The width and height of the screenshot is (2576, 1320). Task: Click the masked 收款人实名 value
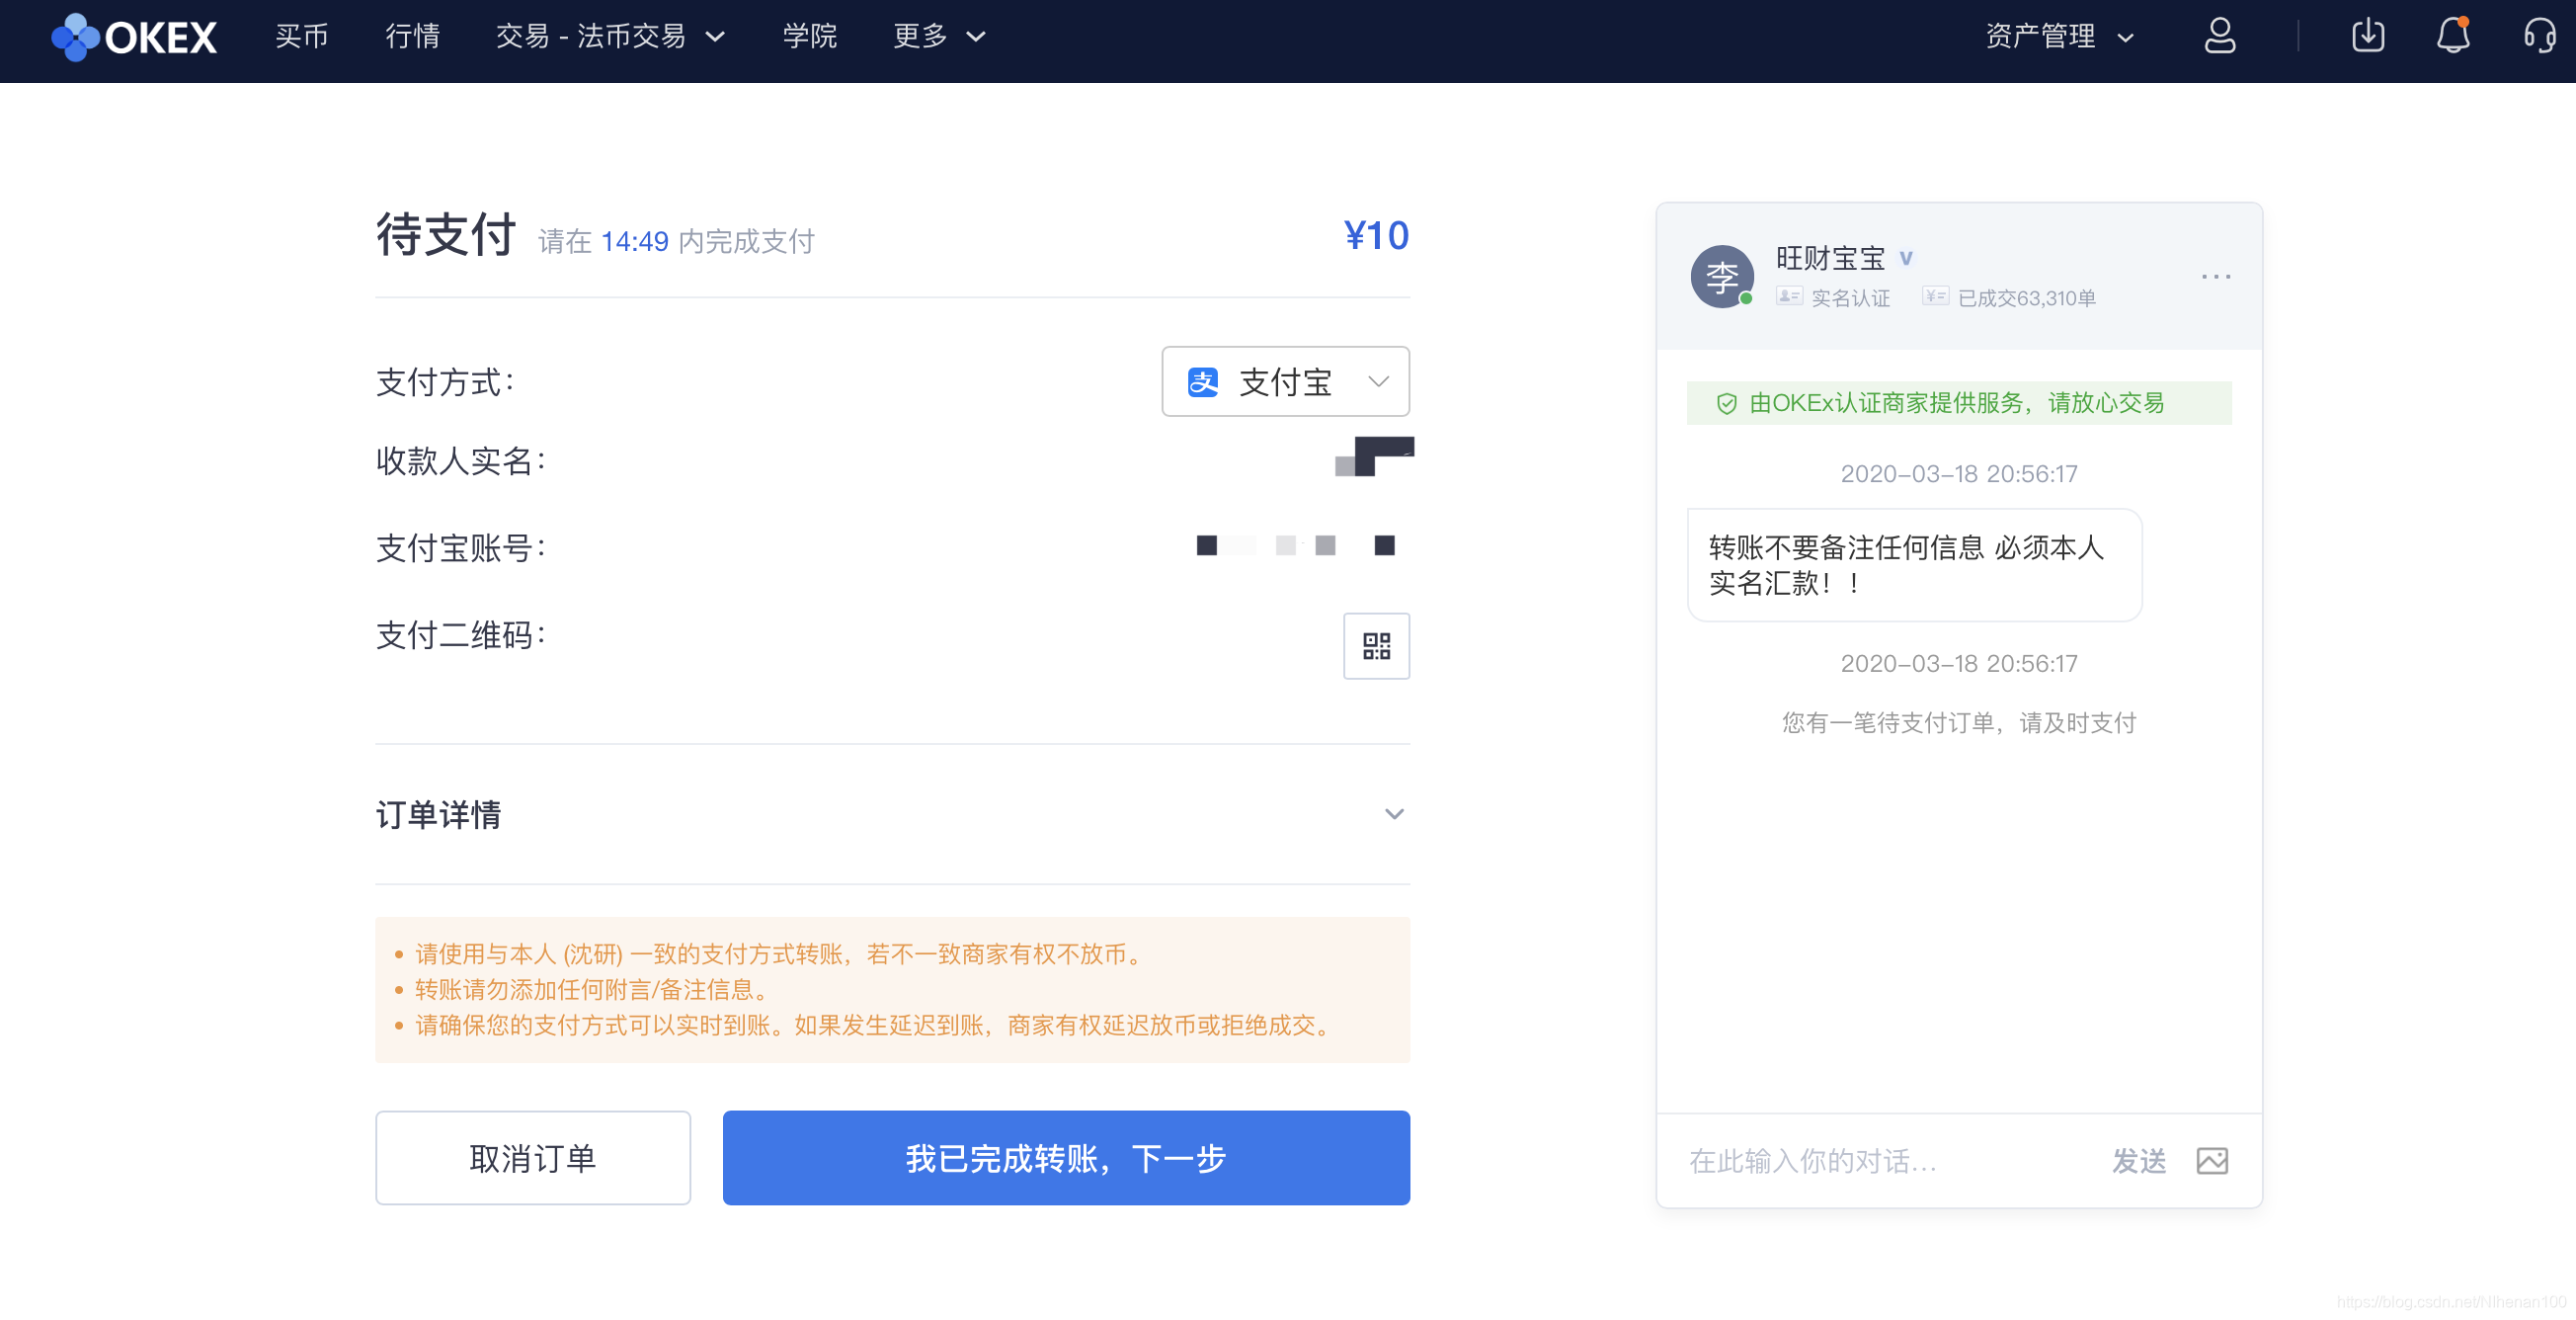pos(1374,456)
